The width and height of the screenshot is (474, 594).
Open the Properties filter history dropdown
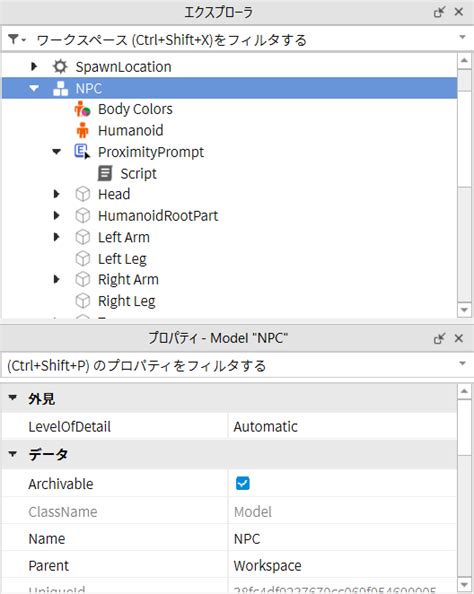click(x=462, y=364)
